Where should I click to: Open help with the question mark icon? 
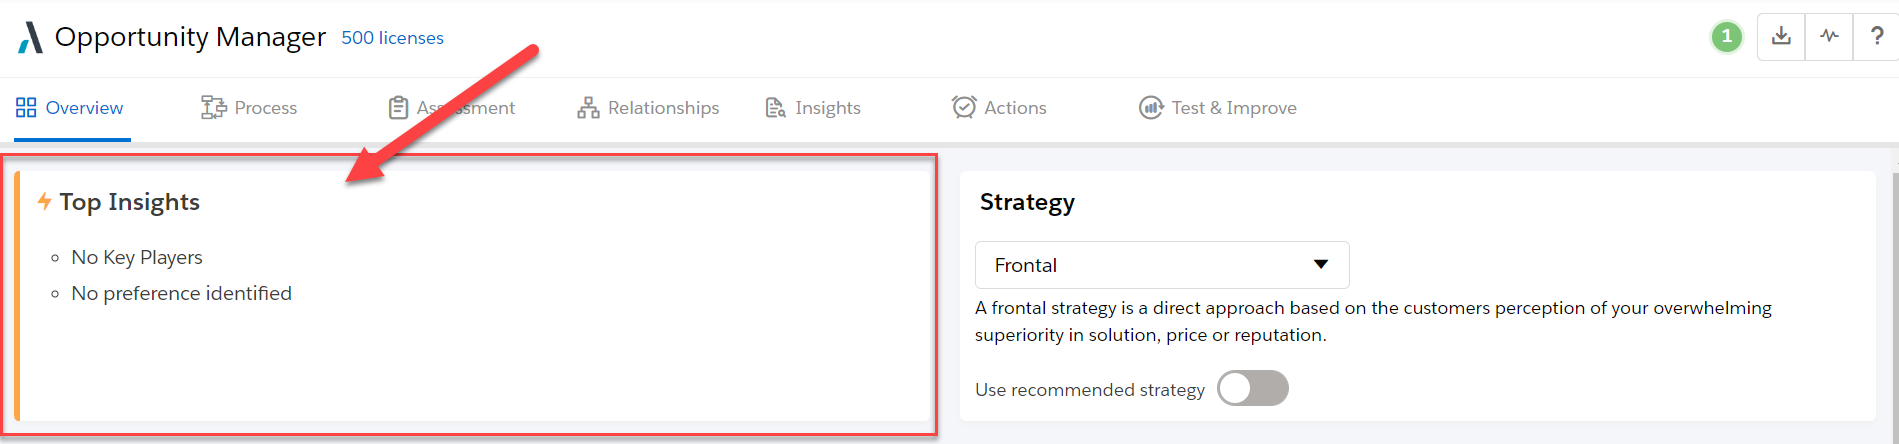1876,37
